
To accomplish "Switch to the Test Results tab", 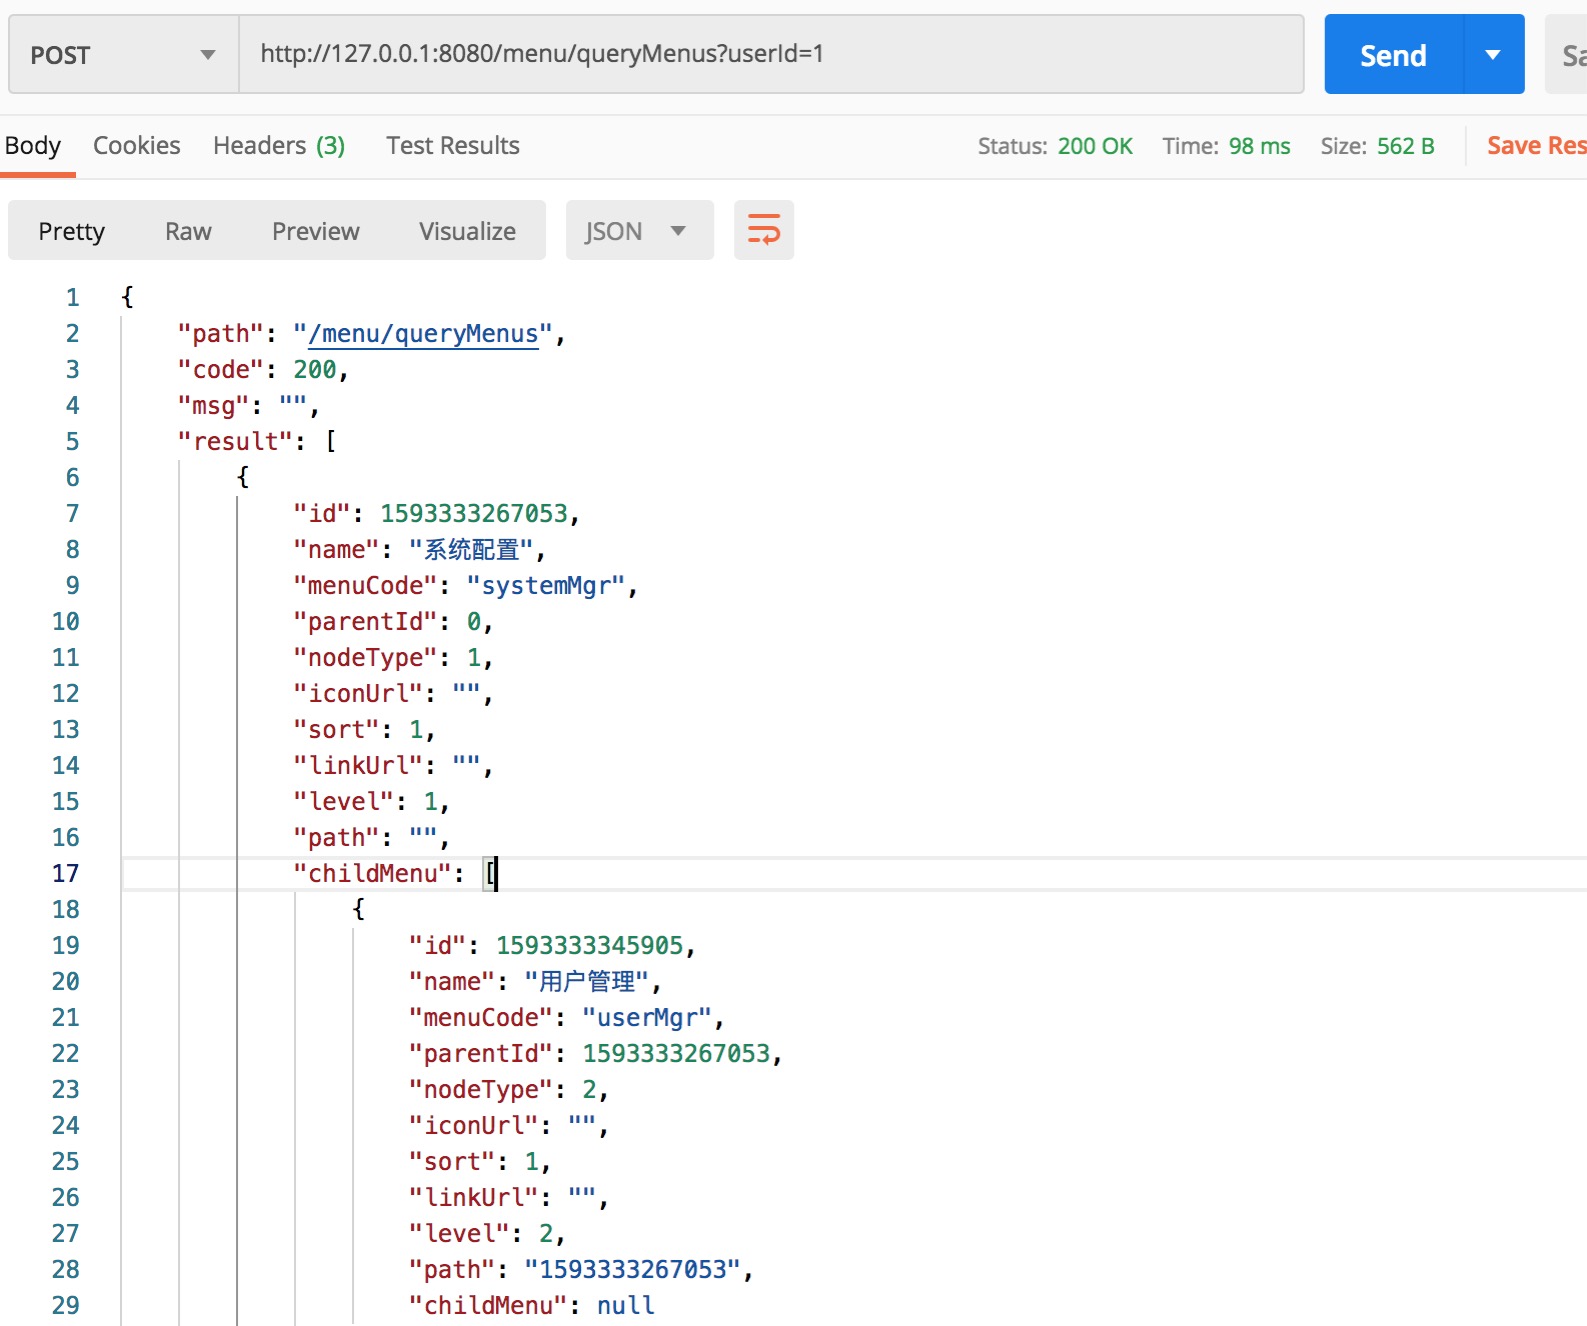I will (x=453, y=146).
